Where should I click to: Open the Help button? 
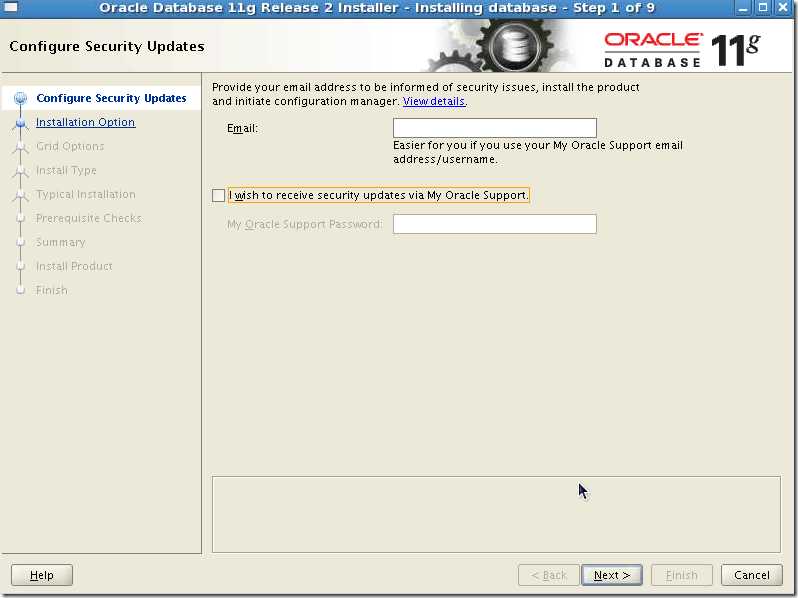point(42,575)
